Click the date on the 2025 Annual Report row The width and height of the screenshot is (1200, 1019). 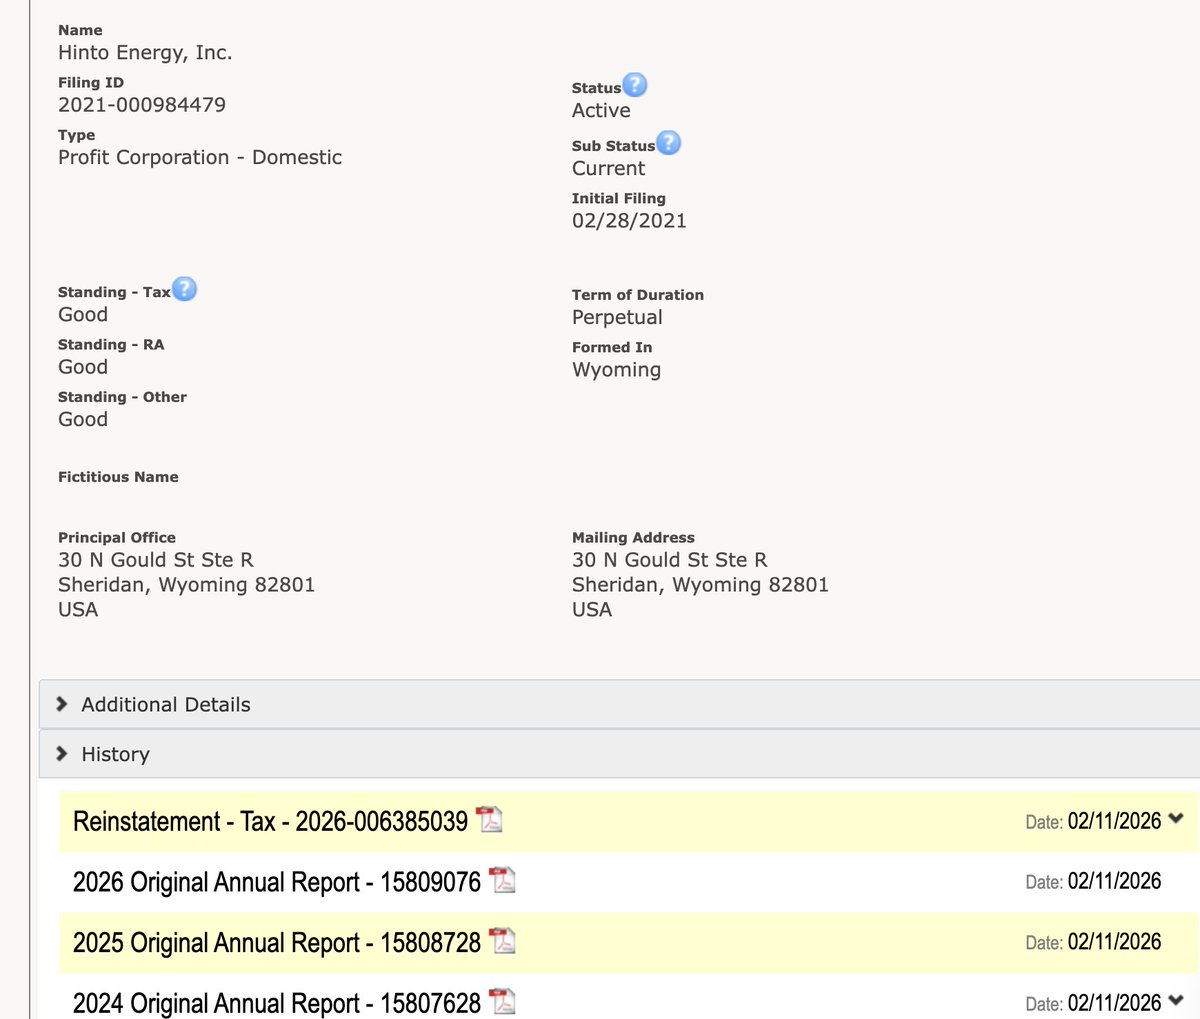1114,942
